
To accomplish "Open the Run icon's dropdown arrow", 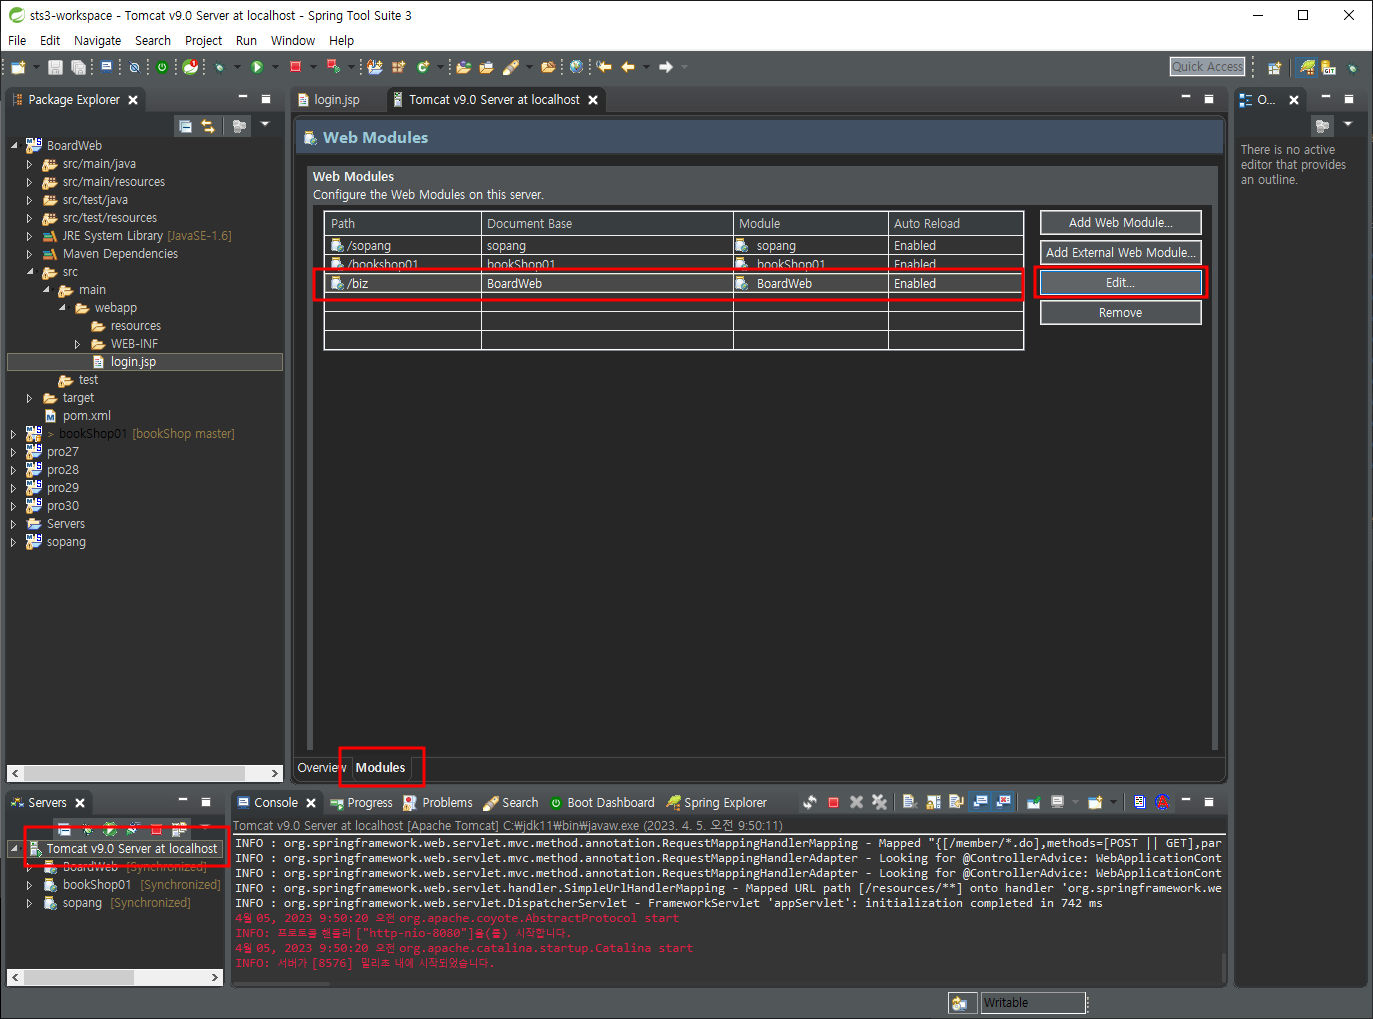I will [x=275, y=67].
